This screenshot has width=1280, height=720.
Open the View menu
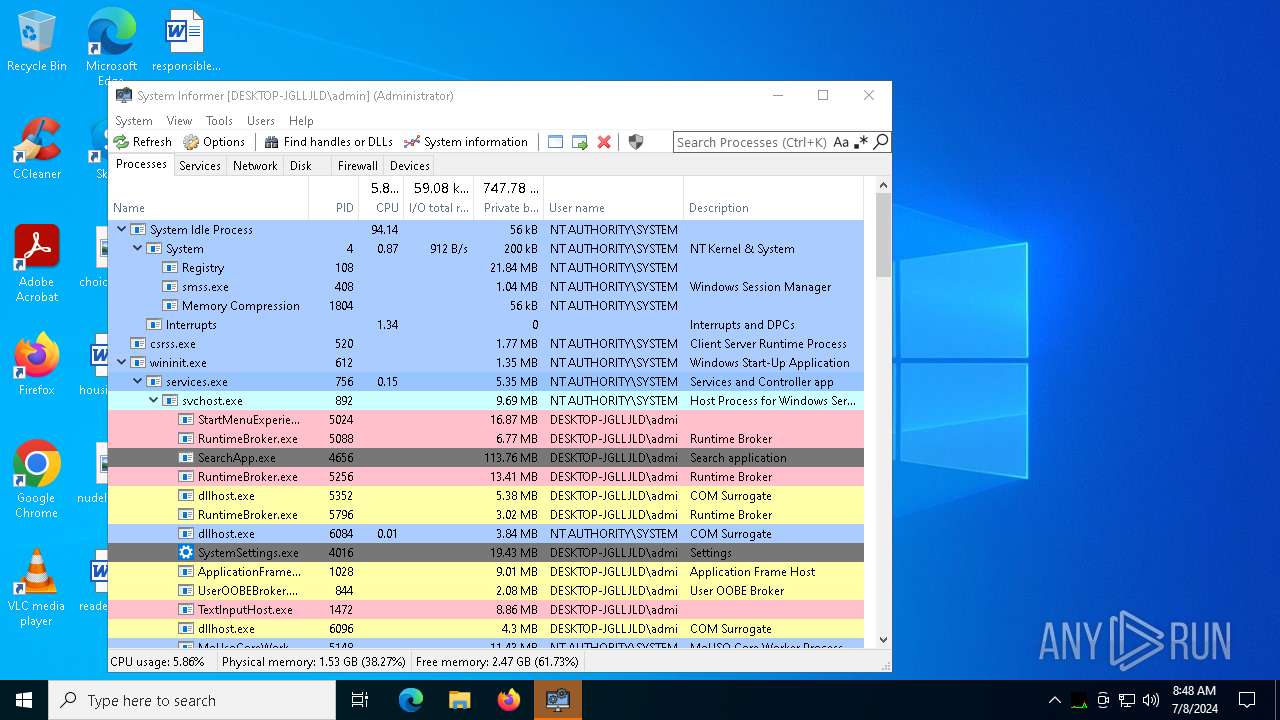click(179, 121)
